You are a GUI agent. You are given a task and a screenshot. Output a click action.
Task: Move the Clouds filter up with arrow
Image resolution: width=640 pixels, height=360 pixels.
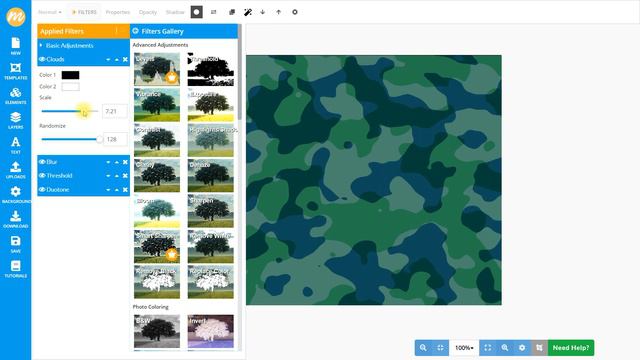click(x=117, y=60)
